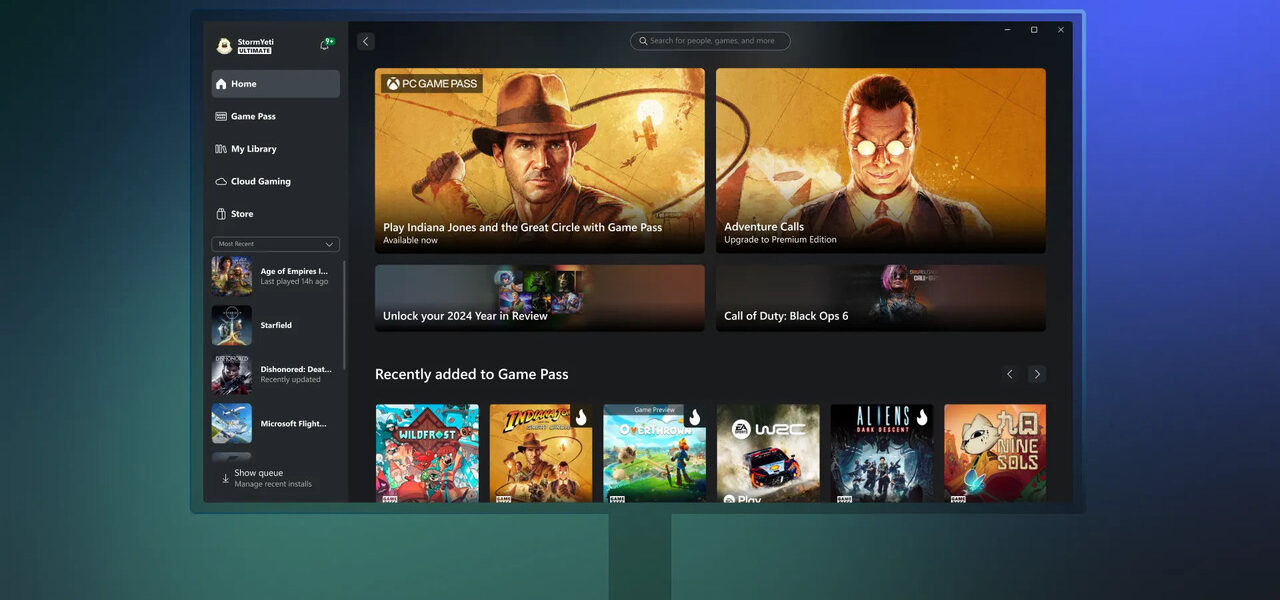Open the Indiana Jones Great Circle banner

(540, 160)
